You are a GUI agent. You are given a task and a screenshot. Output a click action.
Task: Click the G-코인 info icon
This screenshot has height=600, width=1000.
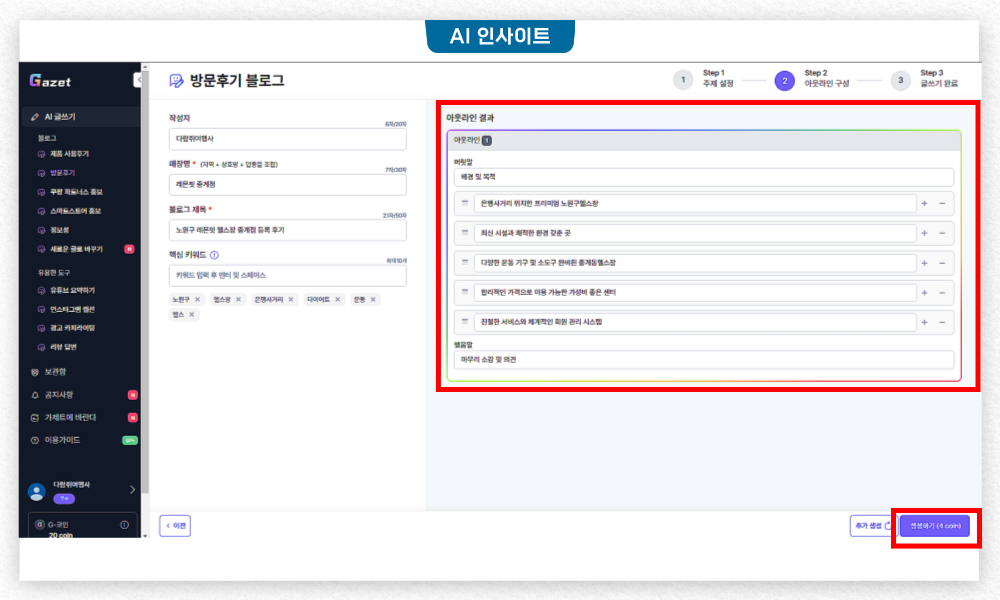(124, 525)
